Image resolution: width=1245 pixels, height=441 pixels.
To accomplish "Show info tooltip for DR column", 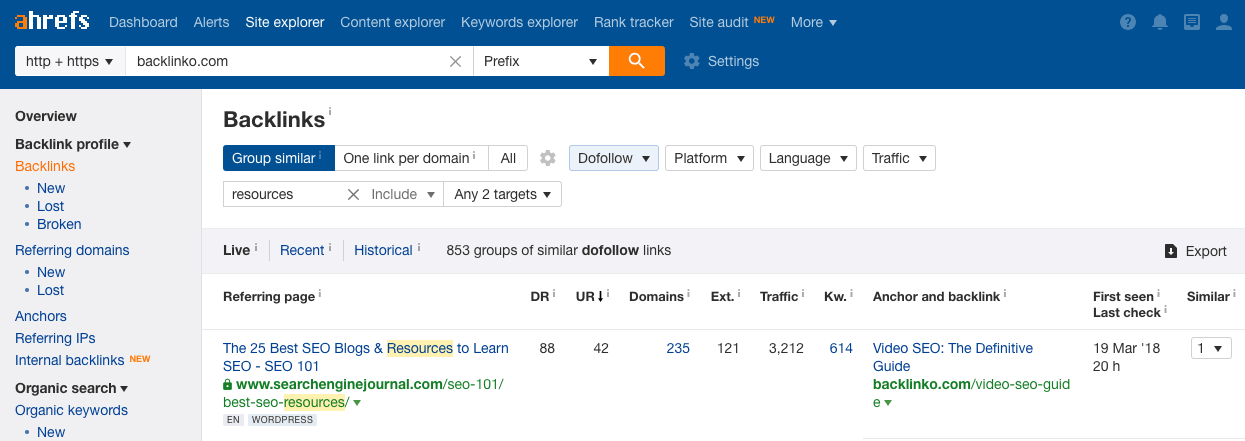I will 555,294.
